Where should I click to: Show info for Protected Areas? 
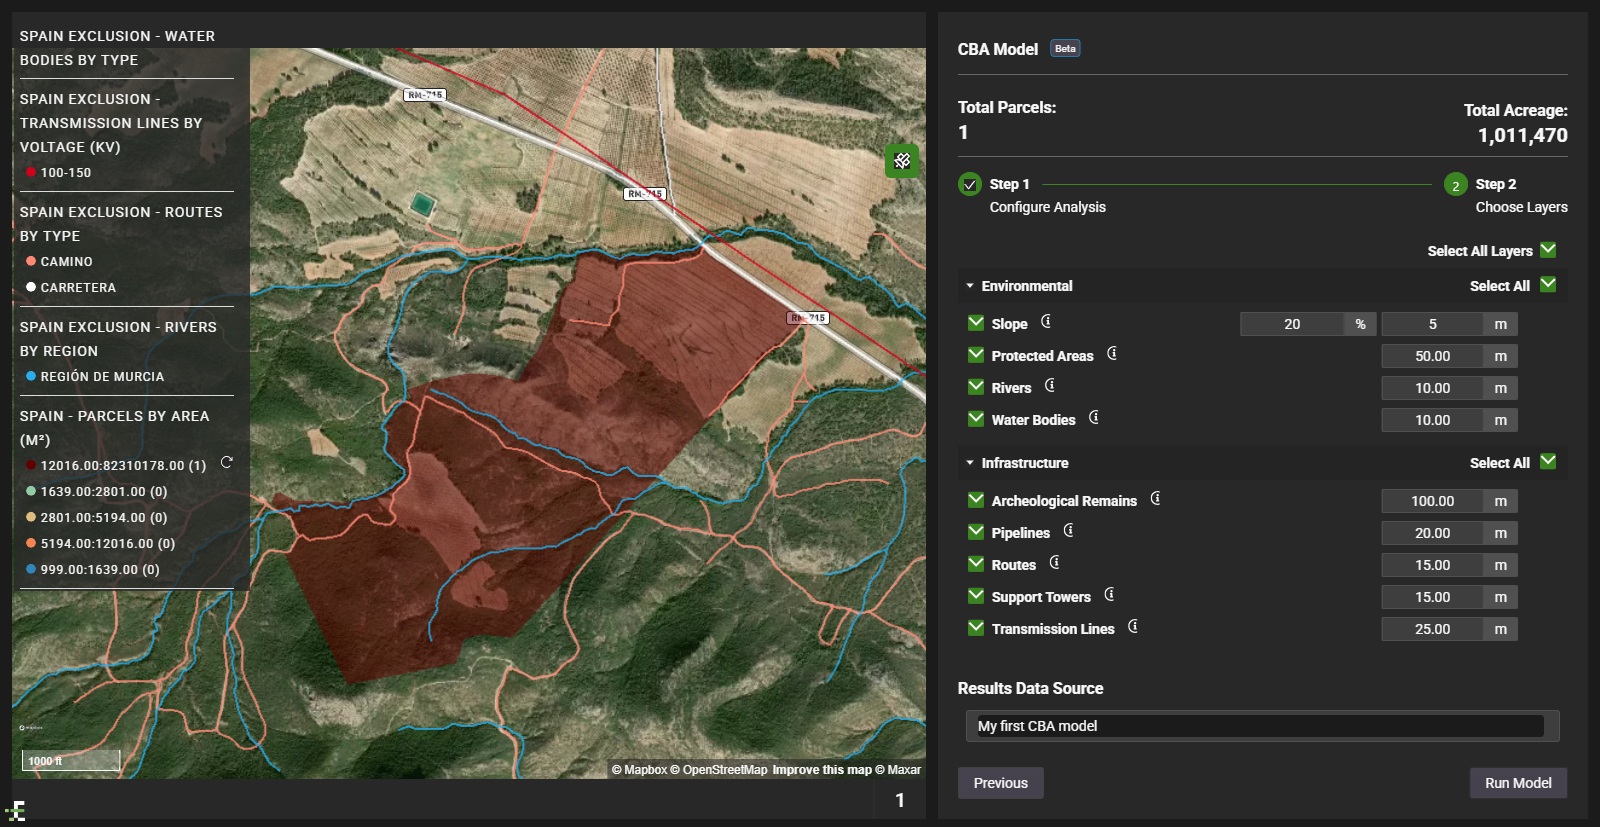pos(1112,354)
